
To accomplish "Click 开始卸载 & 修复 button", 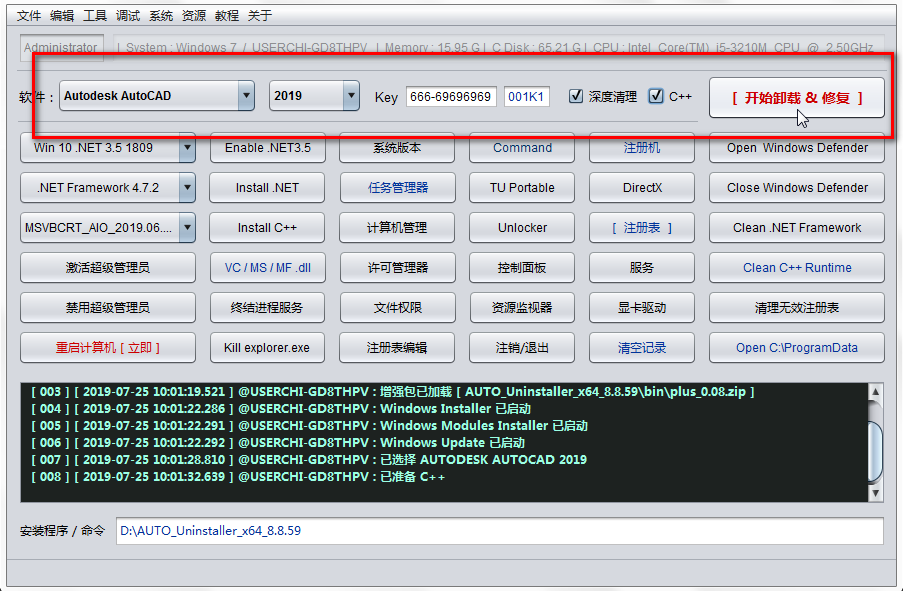I will click(796, 98).
